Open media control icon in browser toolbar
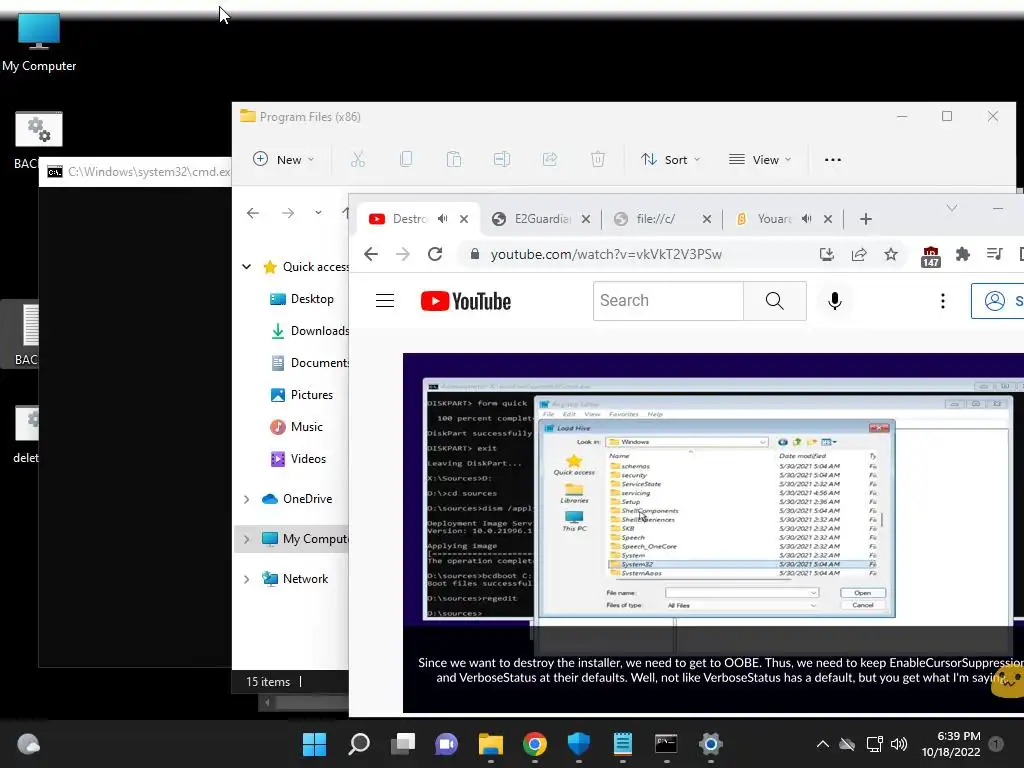The image size is (1024, 768). click(x=995, y=254)
